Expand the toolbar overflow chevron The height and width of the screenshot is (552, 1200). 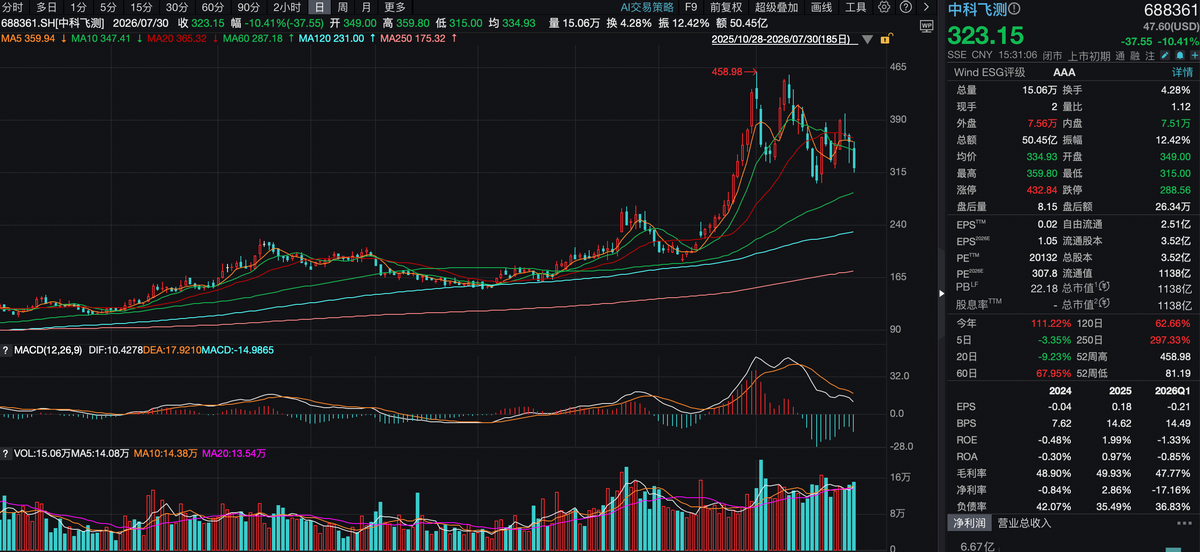pos(926,7)
